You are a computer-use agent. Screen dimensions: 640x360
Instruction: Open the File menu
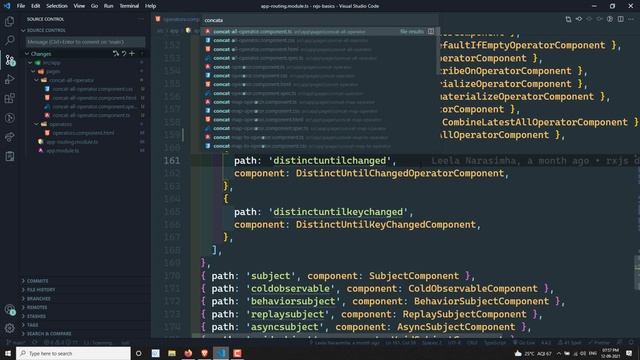pos(21,6)
